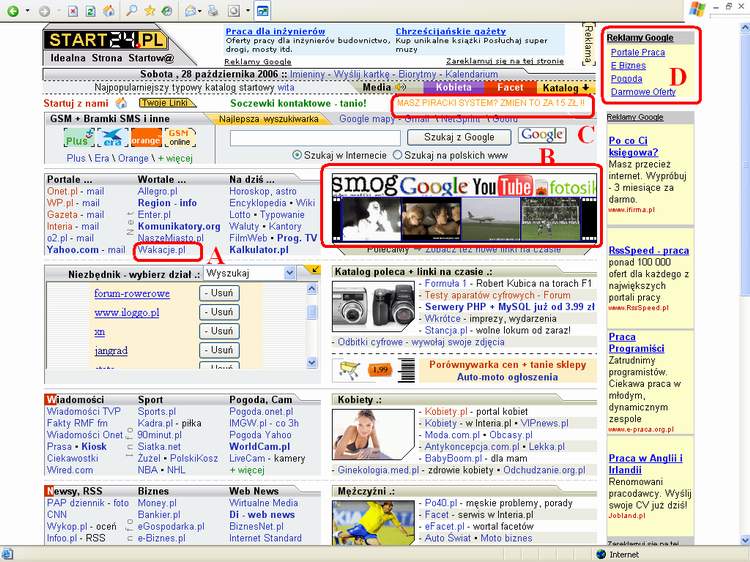Screen dimensions: 750x562
Task: Open the Wyszukaj section combo box
Action: tap(250, 273)
